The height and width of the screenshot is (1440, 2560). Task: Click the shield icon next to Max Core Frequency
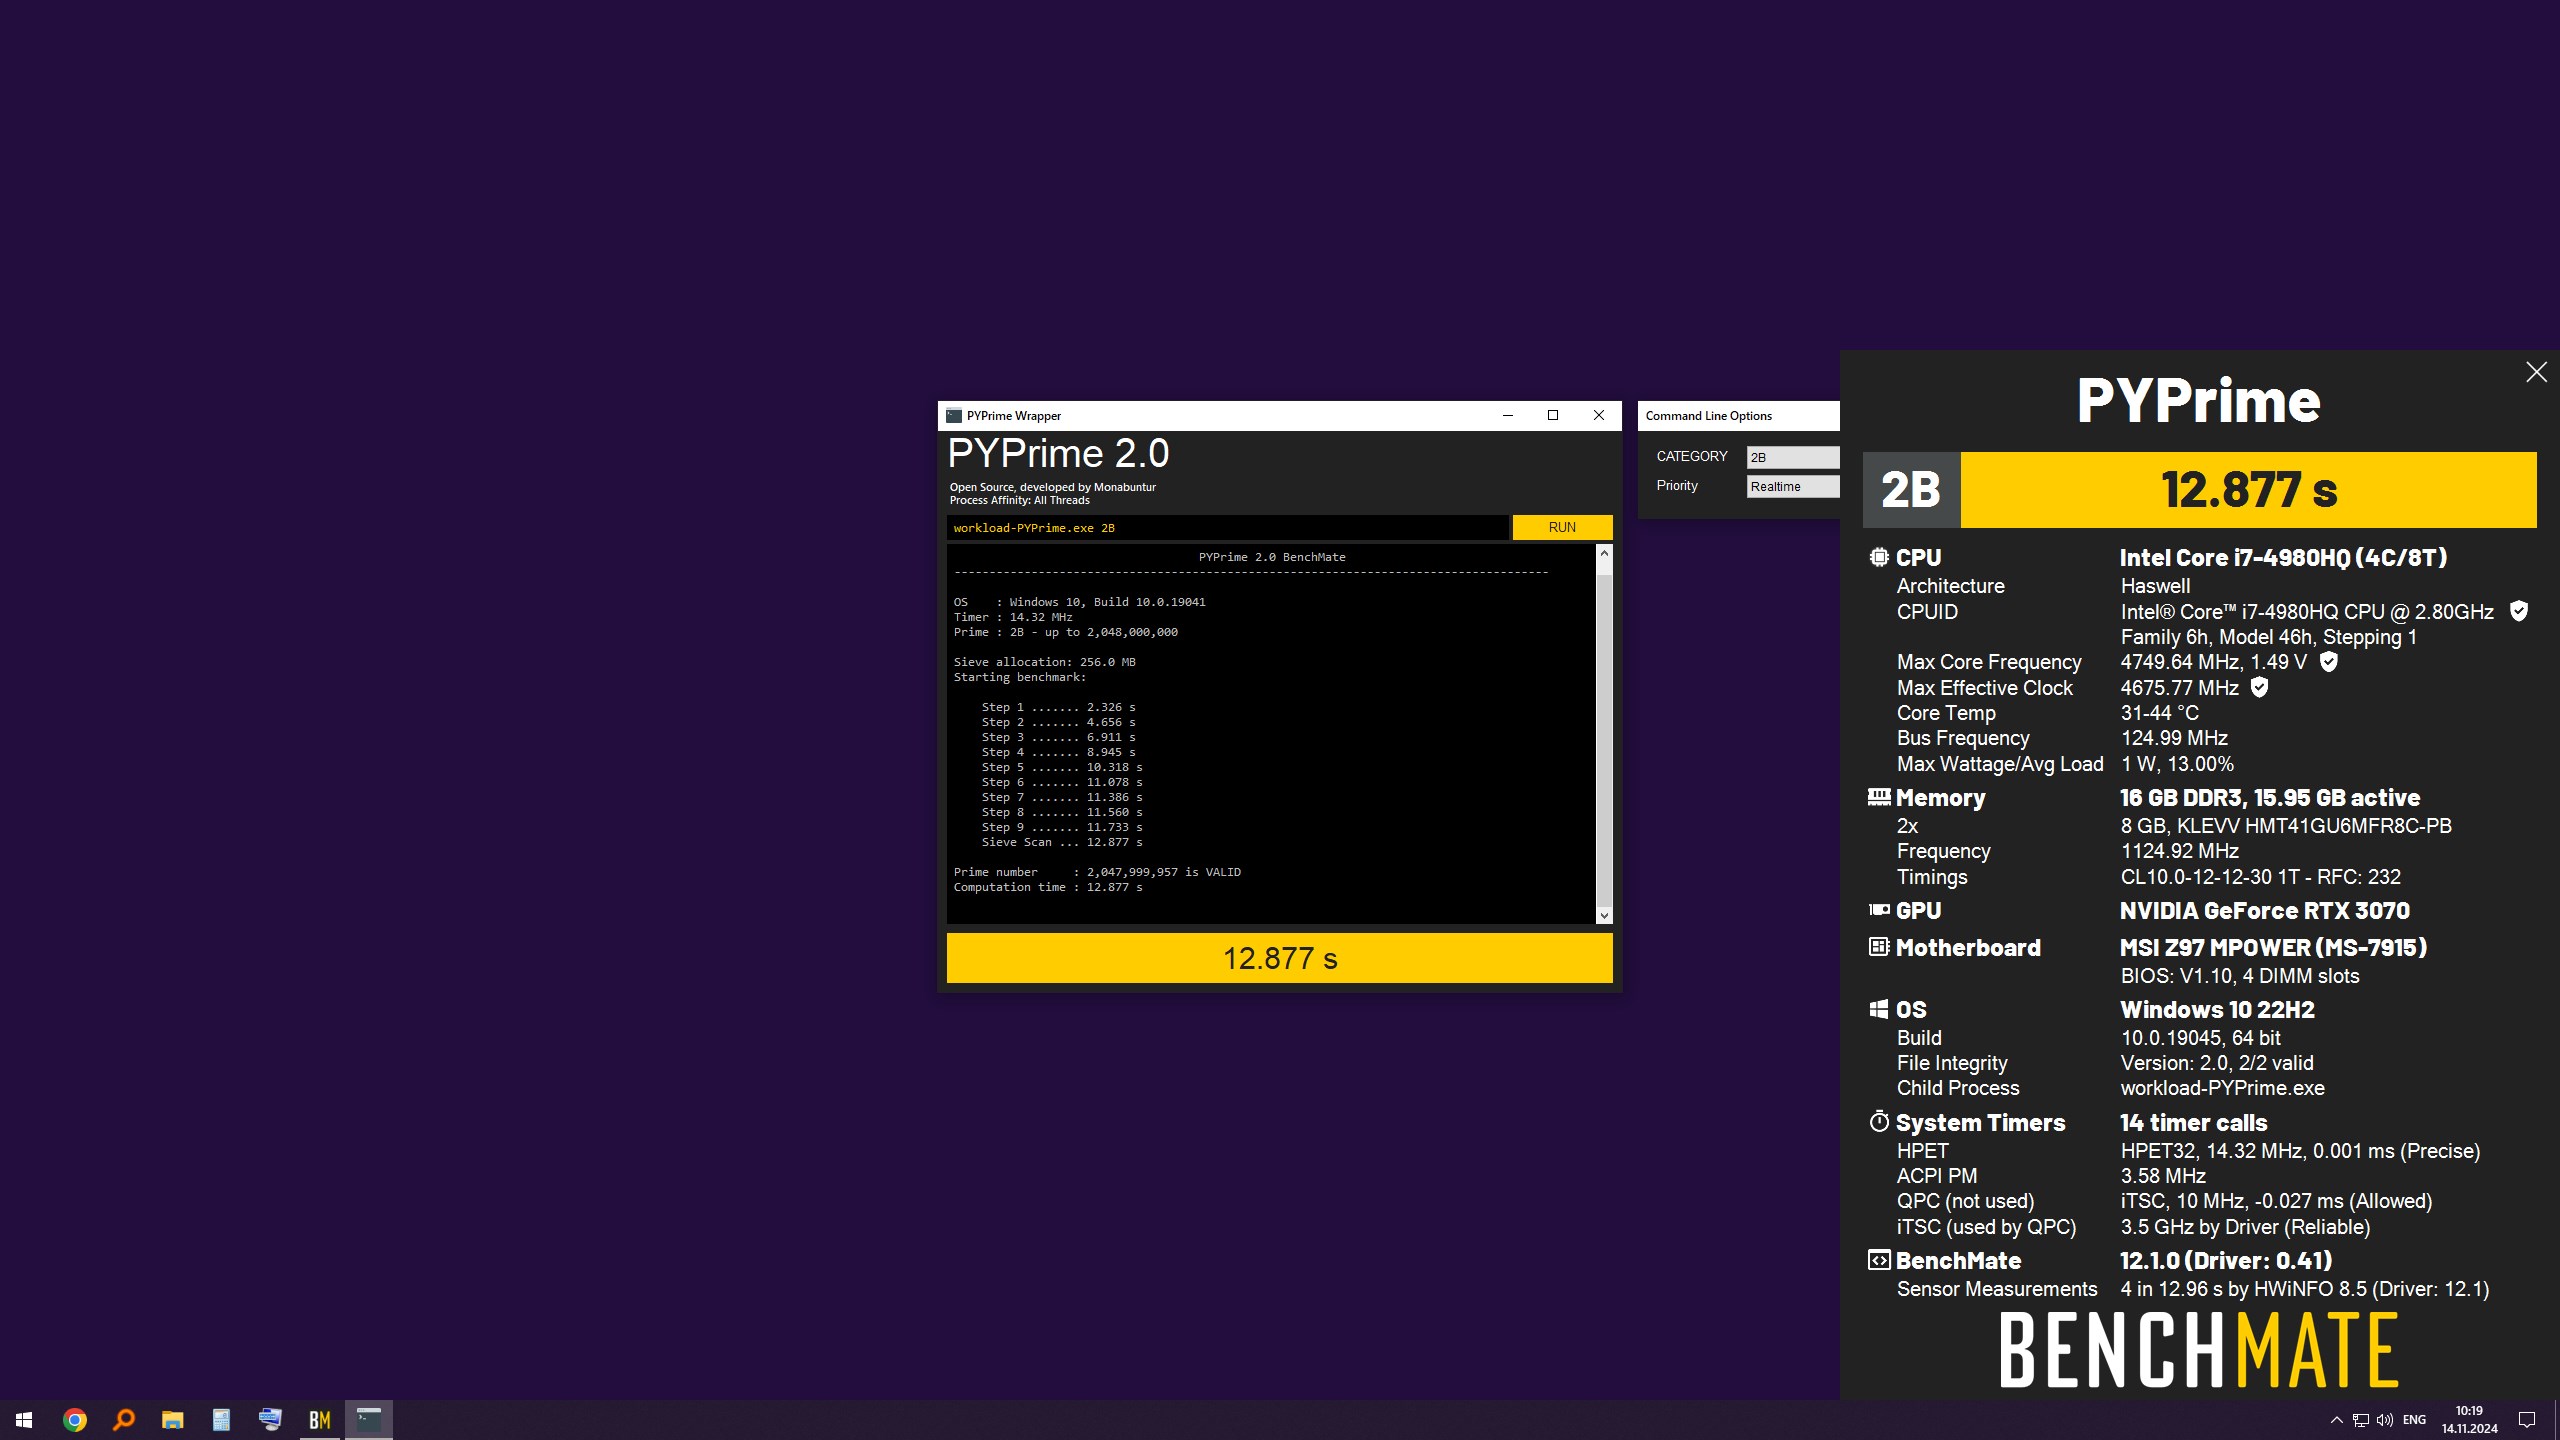coord(2328,661)
